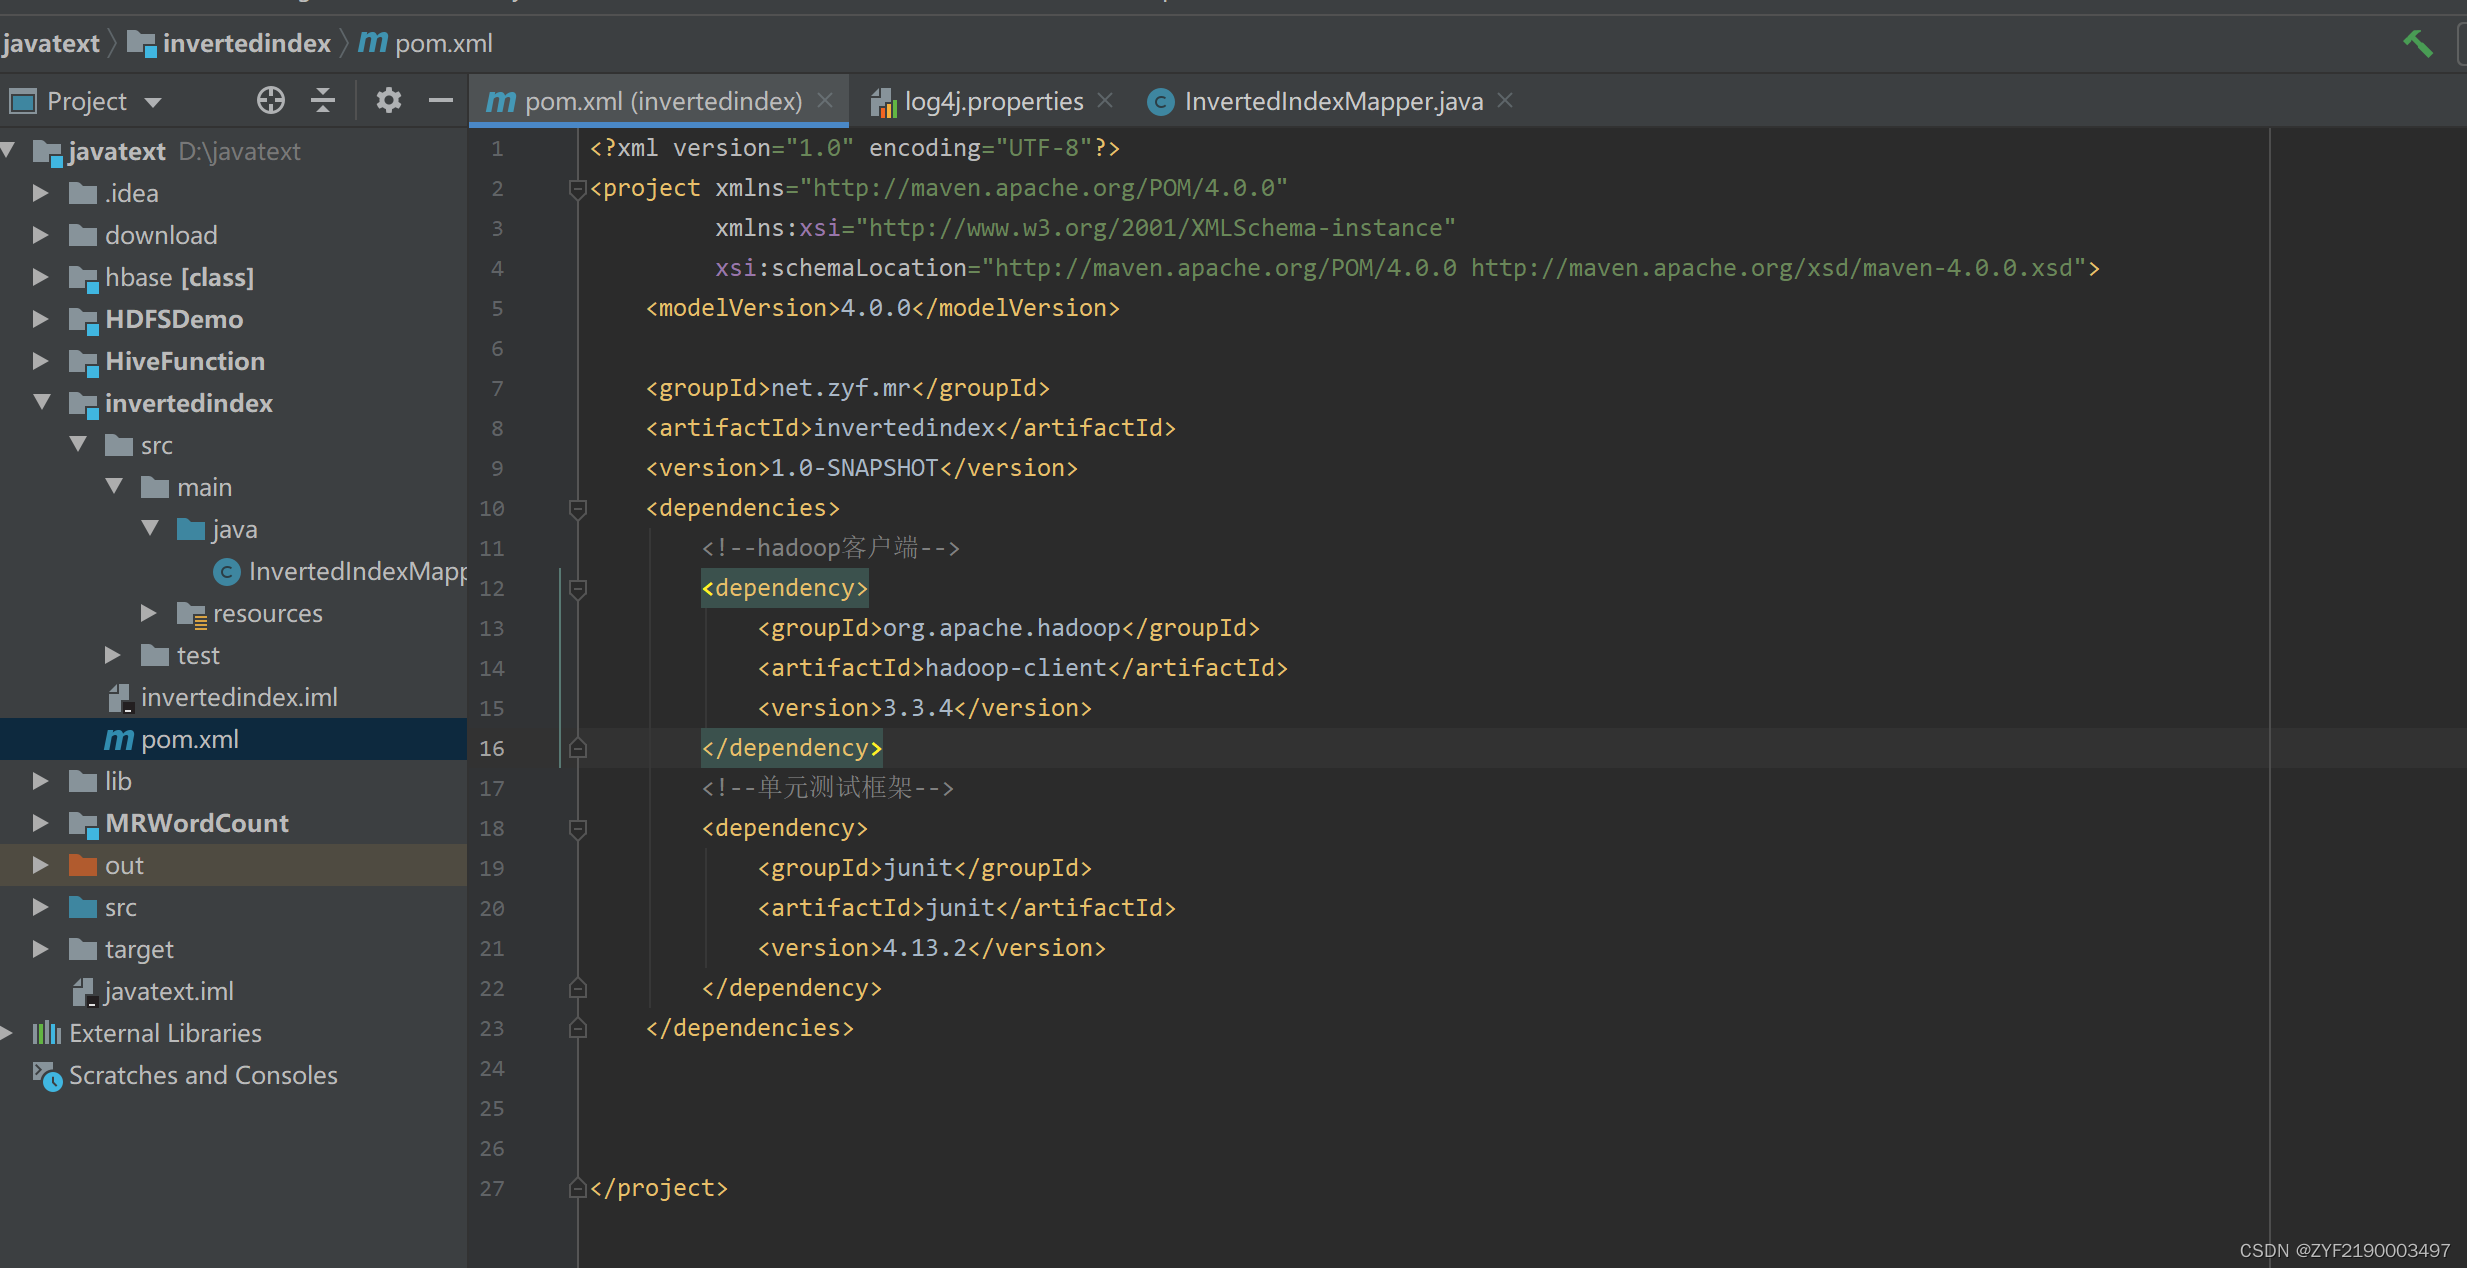Expand the resources folder
This screenshot has width=2467, height=1268.
point(148,612)
